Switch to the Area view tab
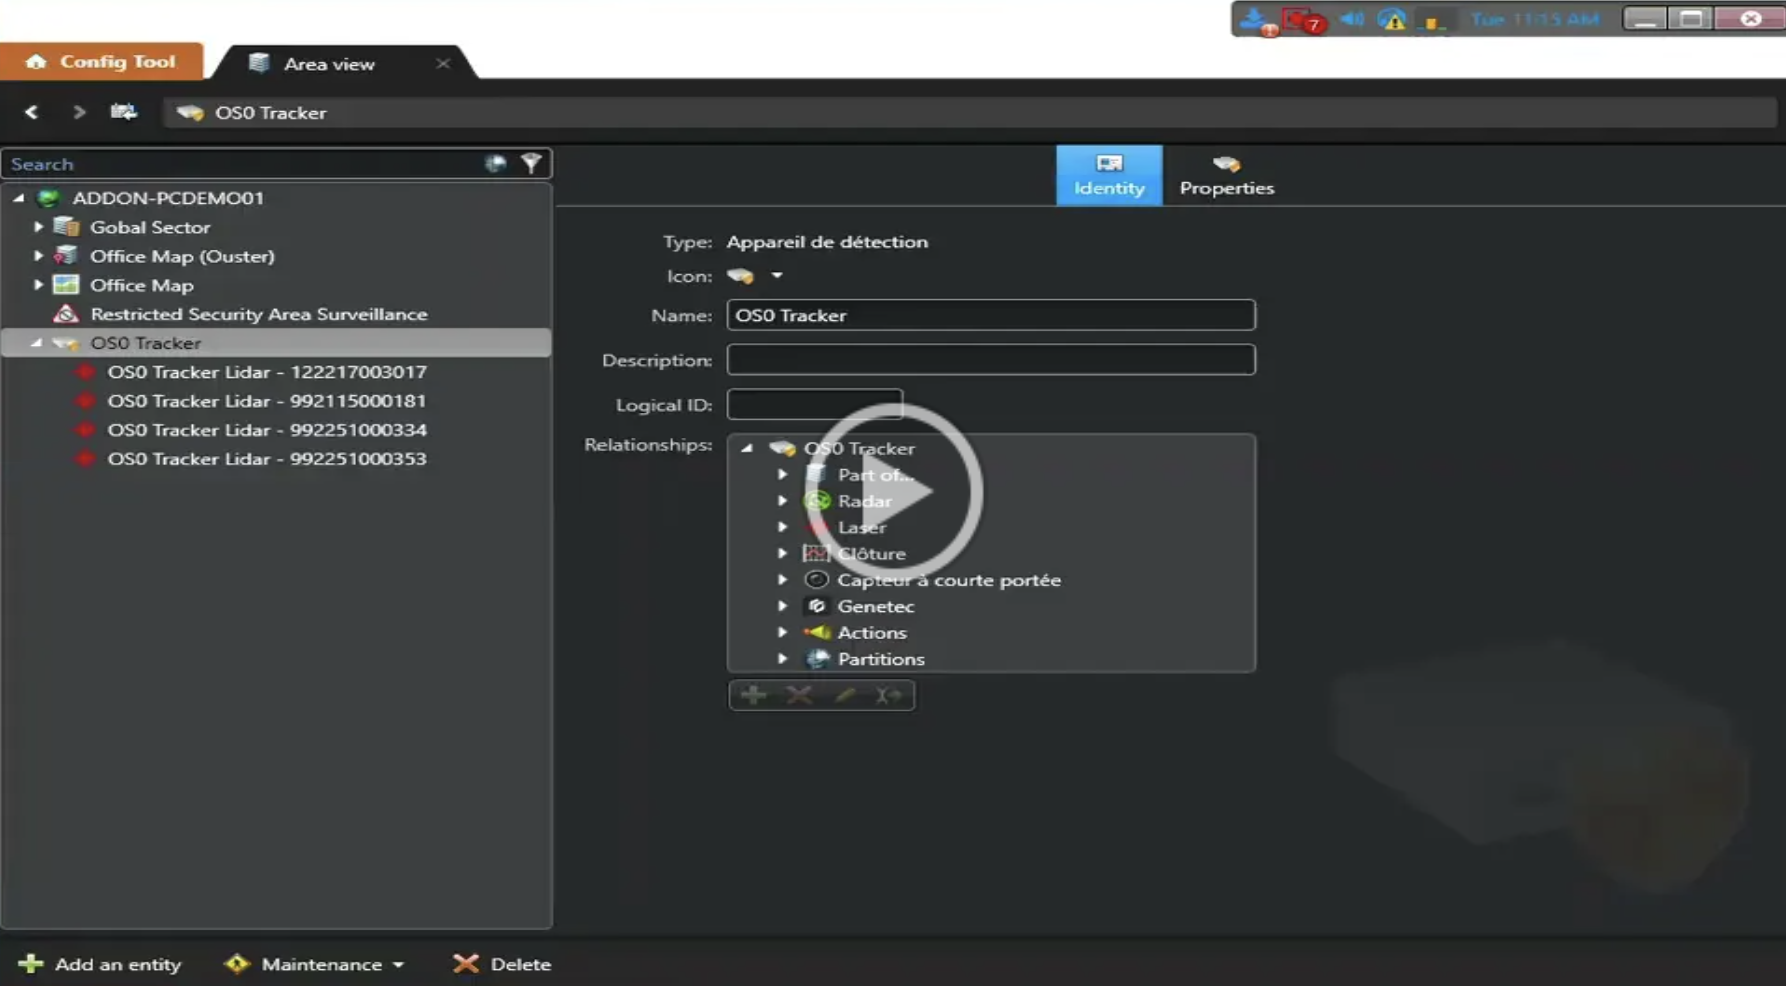Image resolution: width=1786 pixels, height=986 pixels. [329, 64]
